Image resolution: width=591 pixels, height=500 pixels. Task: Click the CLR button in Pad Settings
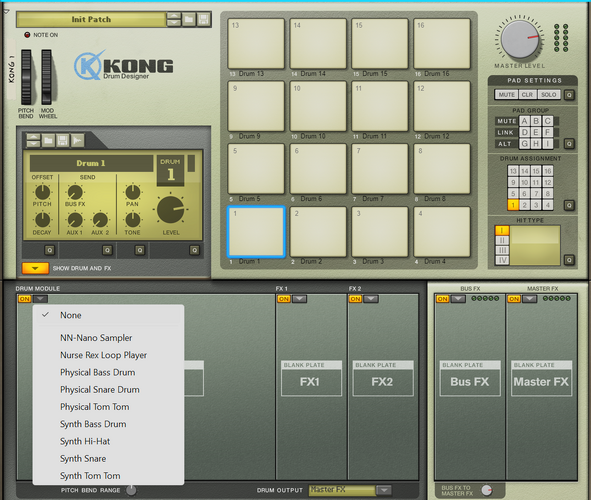pyautogui.click(x=527, y=95)
